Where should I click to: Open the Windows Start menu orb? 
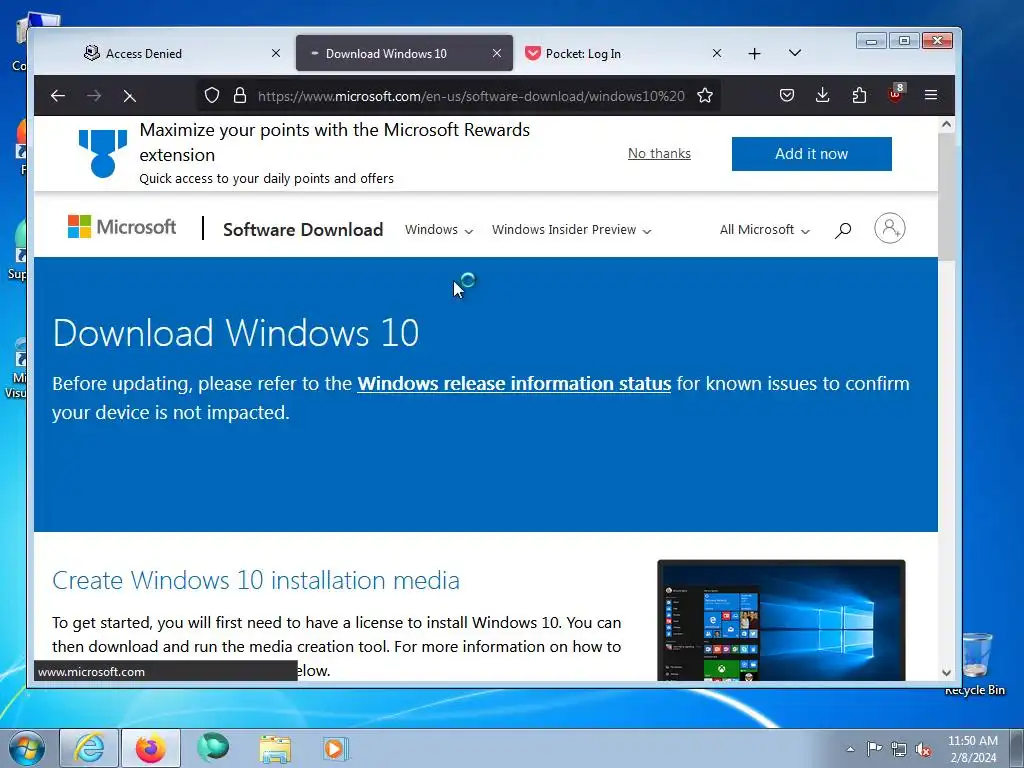pyautogui.click(x=26, y=748)
